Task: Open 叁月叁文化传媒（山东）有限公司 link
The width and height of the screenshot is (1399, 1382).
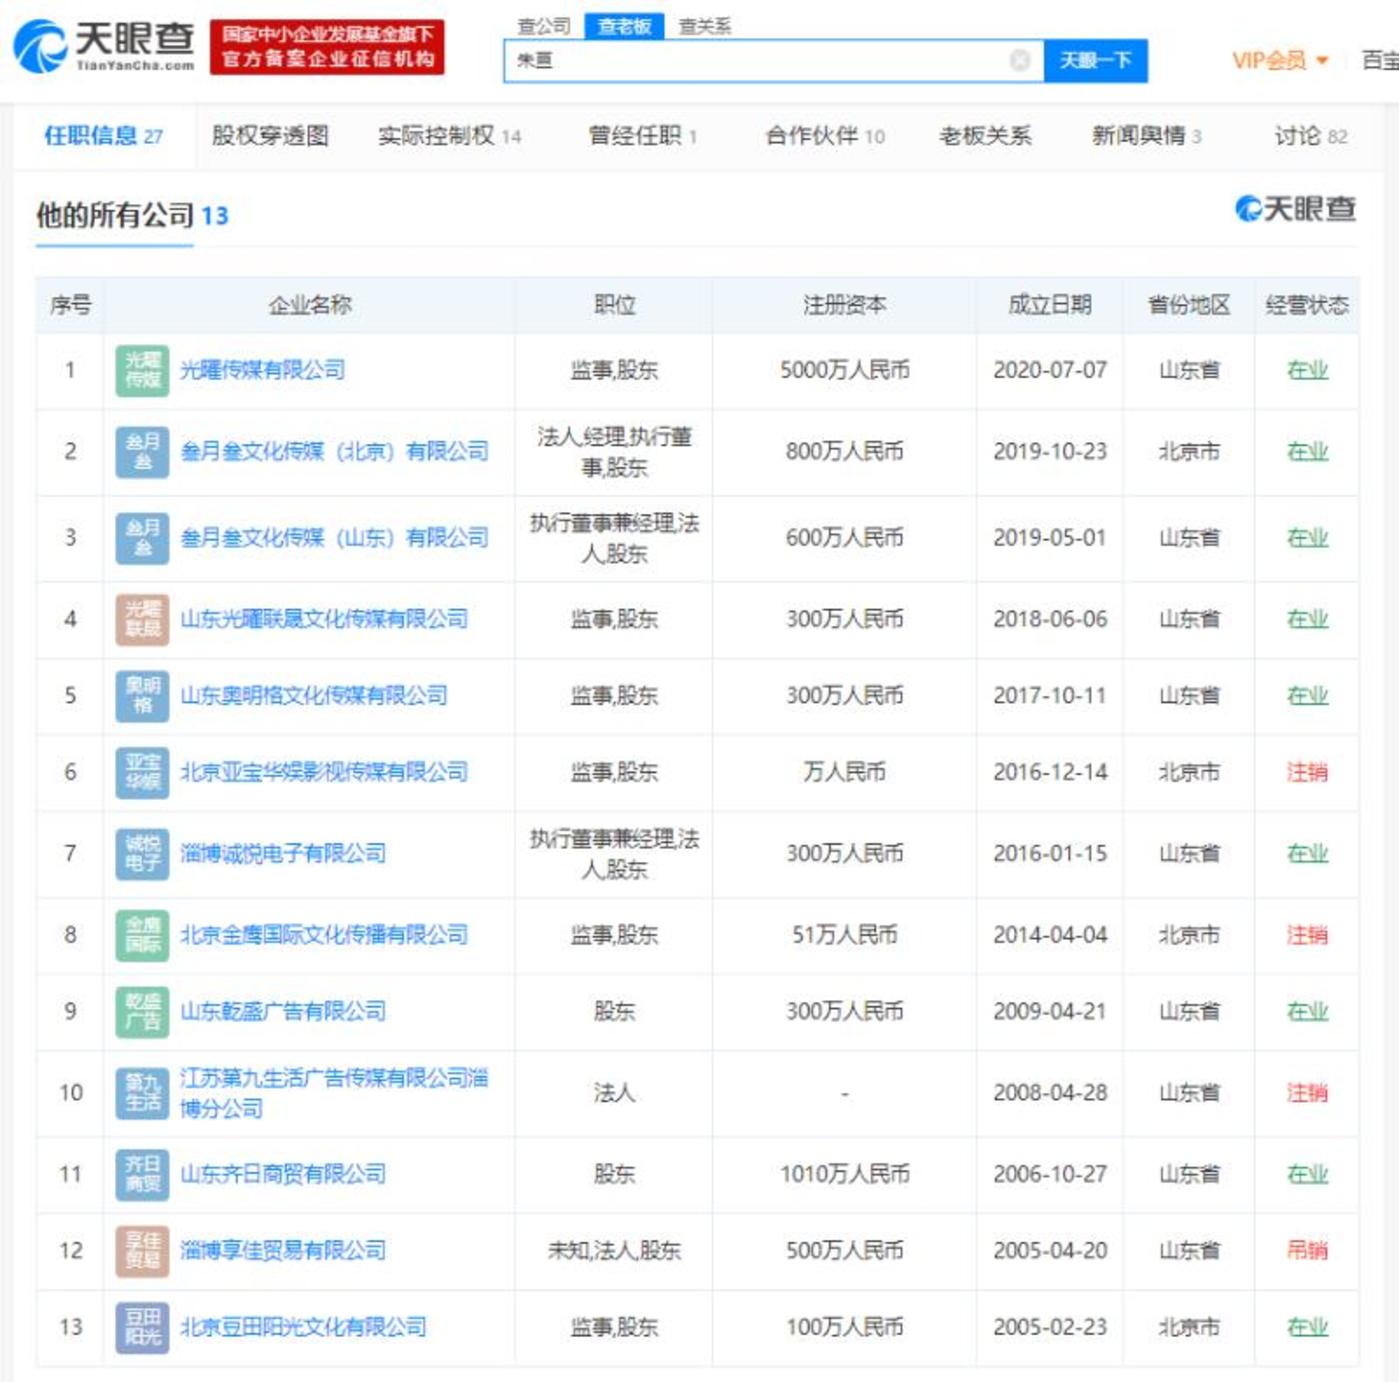Action: (x=334, y=538)
